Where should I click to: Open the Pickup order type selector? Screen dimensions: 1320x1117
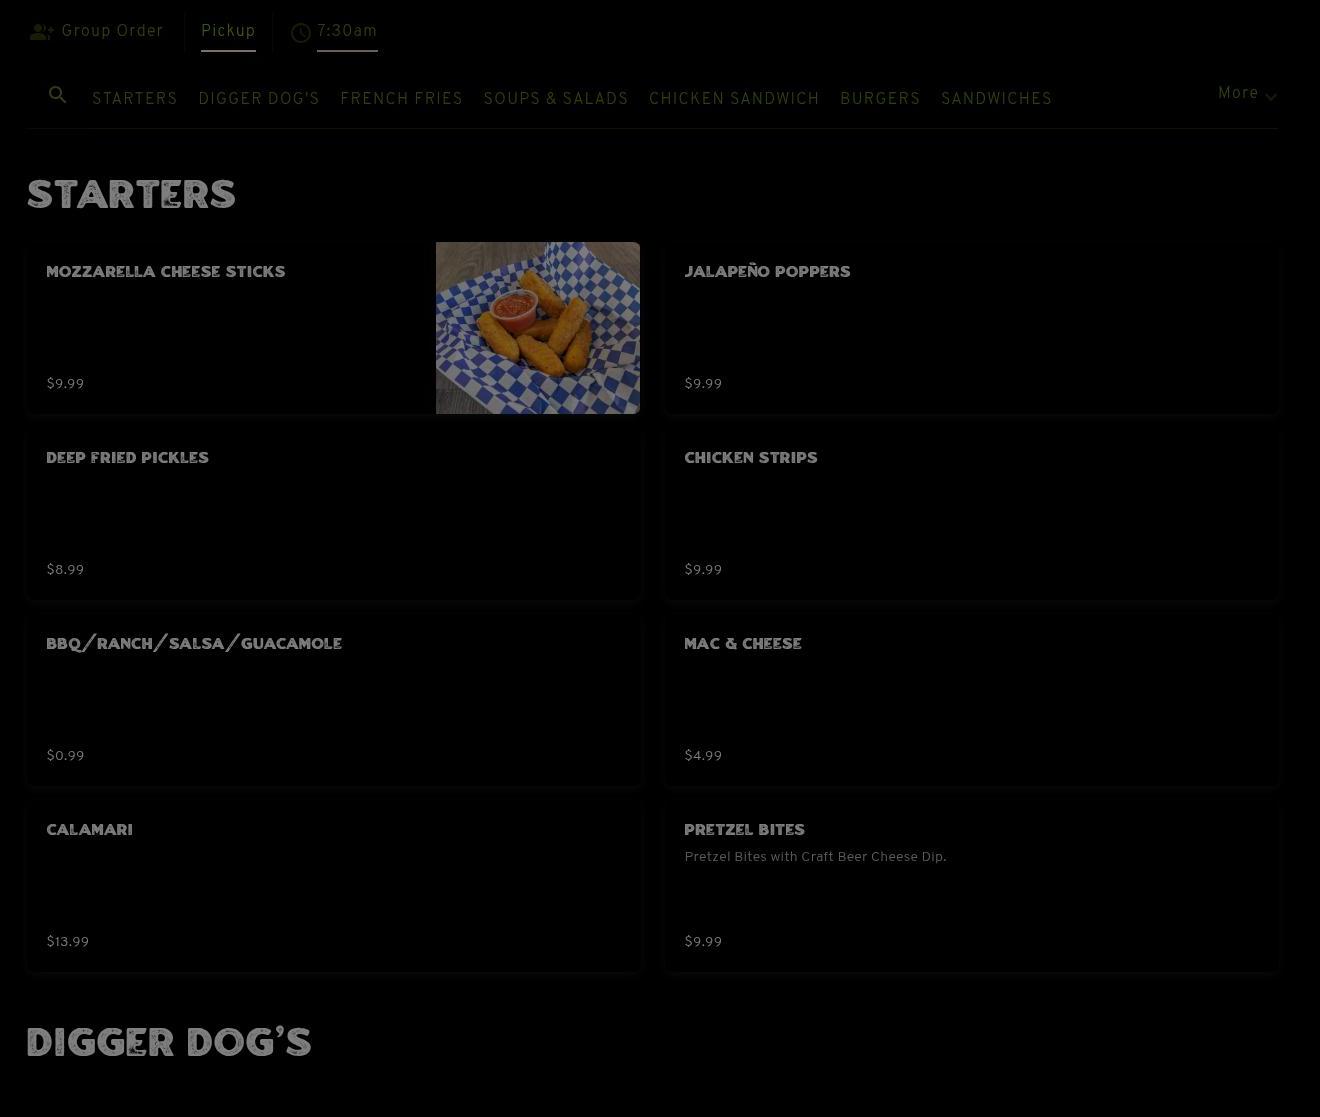click(x=228, y=32)
